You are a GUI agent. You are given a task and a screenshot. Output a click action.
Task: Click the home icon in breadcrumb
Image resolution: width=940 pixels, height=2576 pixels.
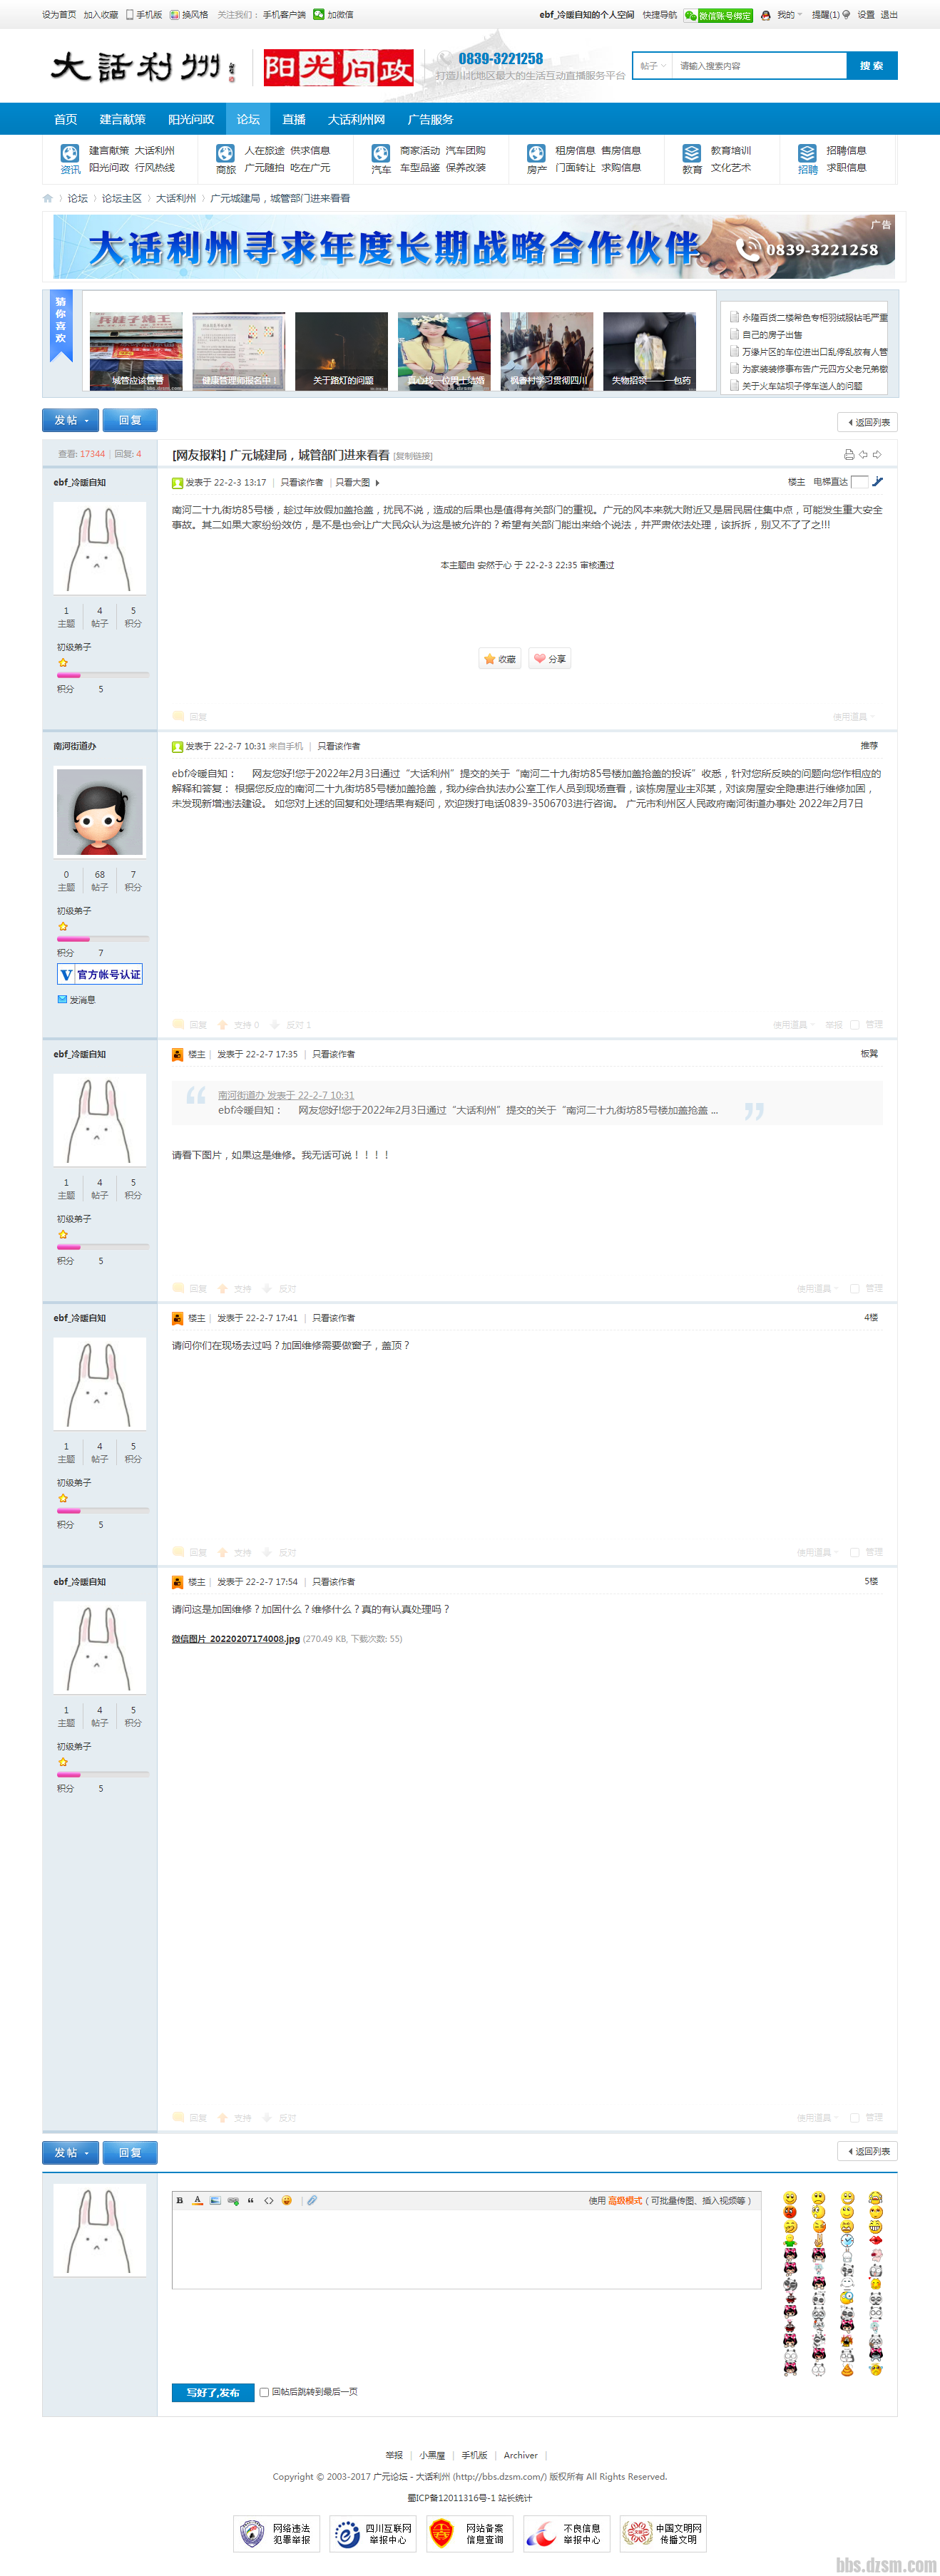48,199
